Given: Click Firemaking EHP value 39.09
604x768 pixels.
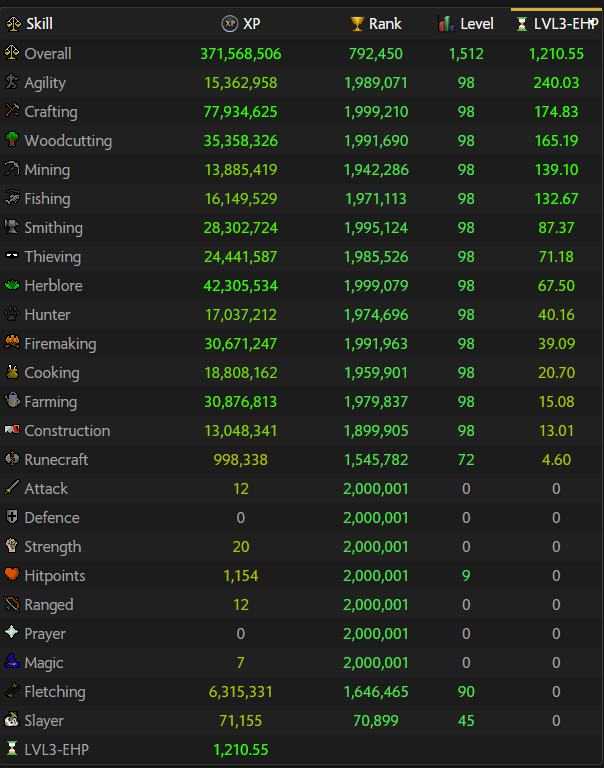Looking at the screenshot, I should (556, 343).
